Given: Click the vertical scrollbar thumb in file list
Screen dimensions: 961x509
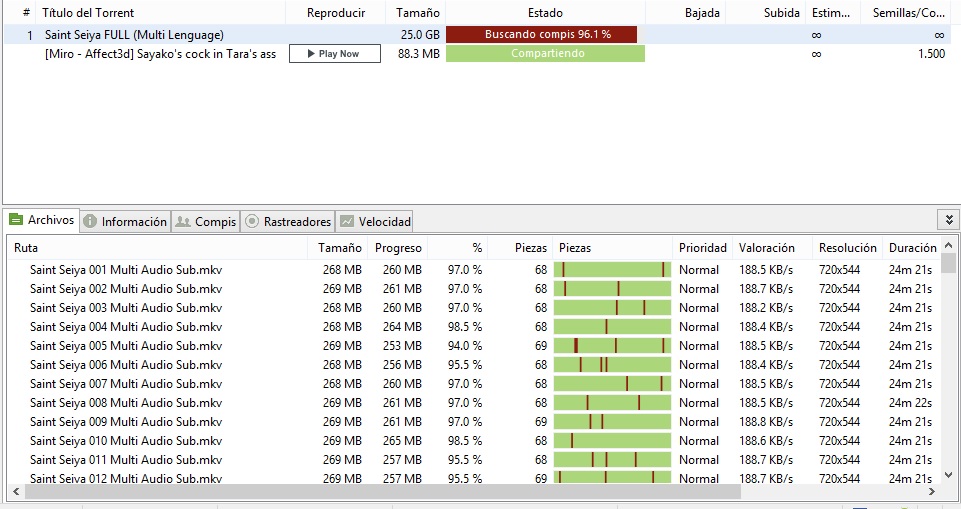Looking at the screenshot, I should [948, 263].
